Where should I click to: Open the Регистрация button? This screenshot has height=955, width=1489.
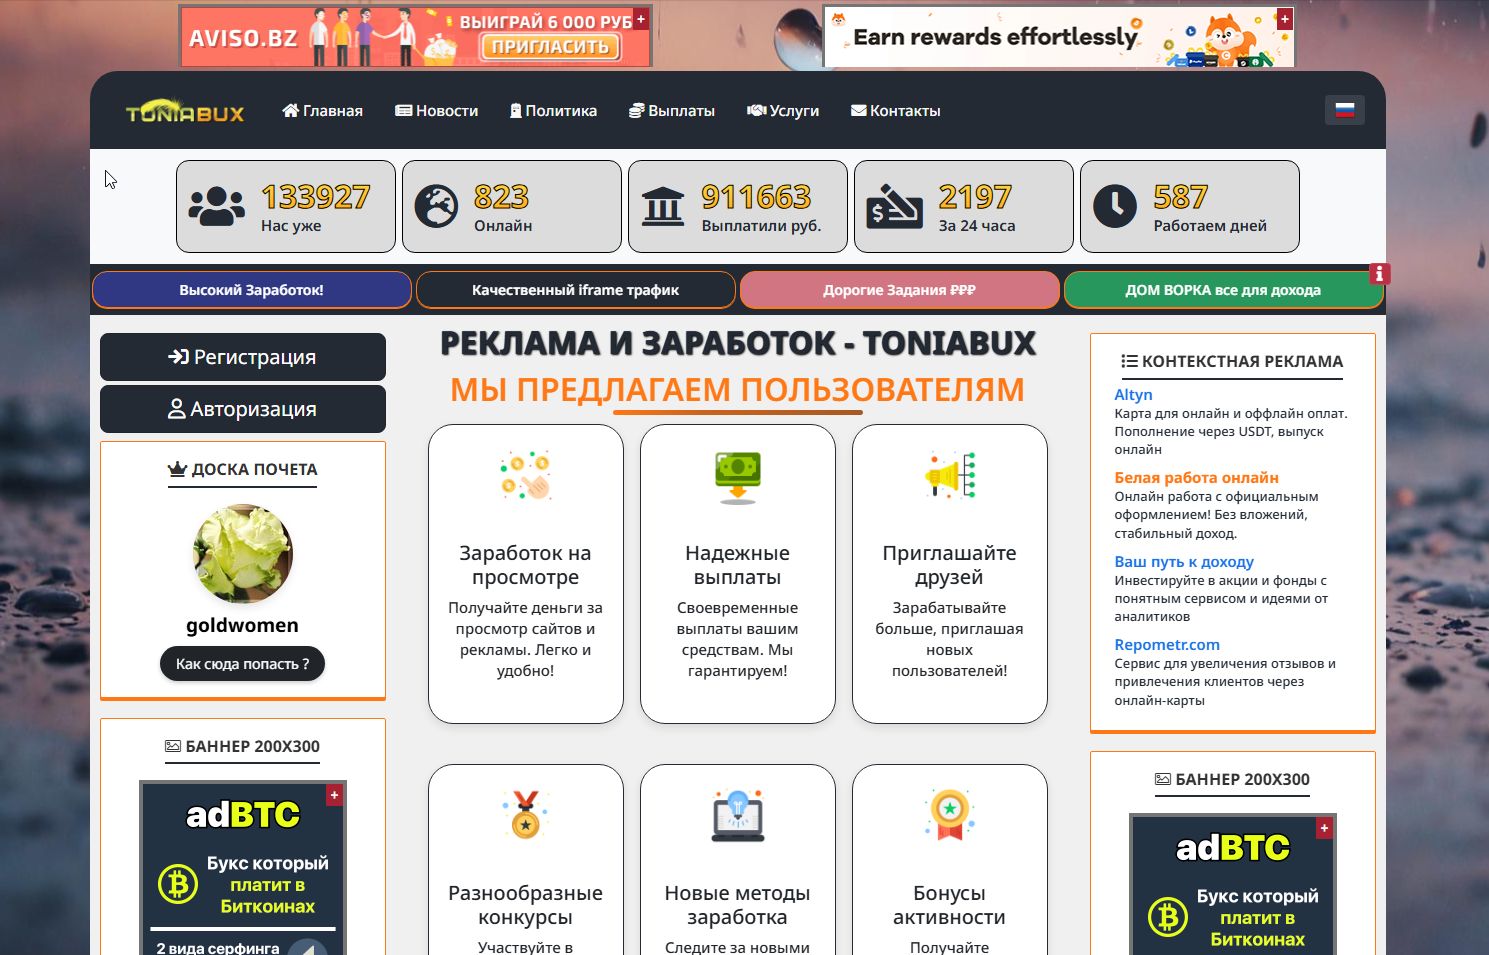243,357
